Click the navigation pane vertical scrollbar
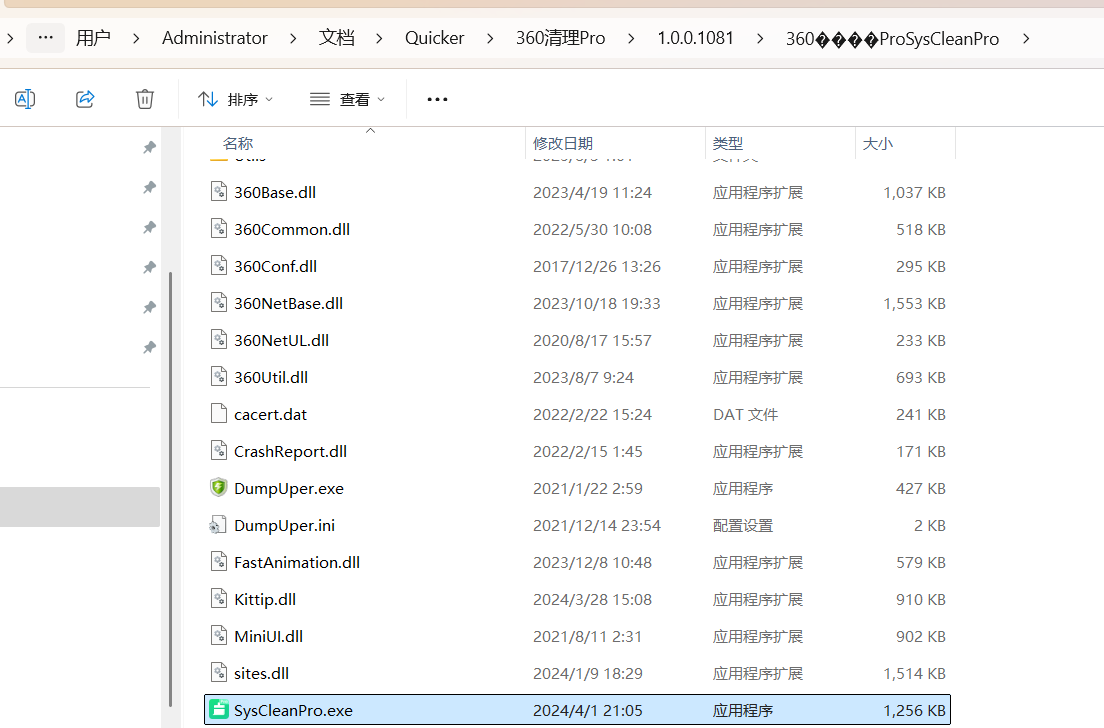Image resolution: width=1104 pixels, height=728 pixels. tap(170, 489)
